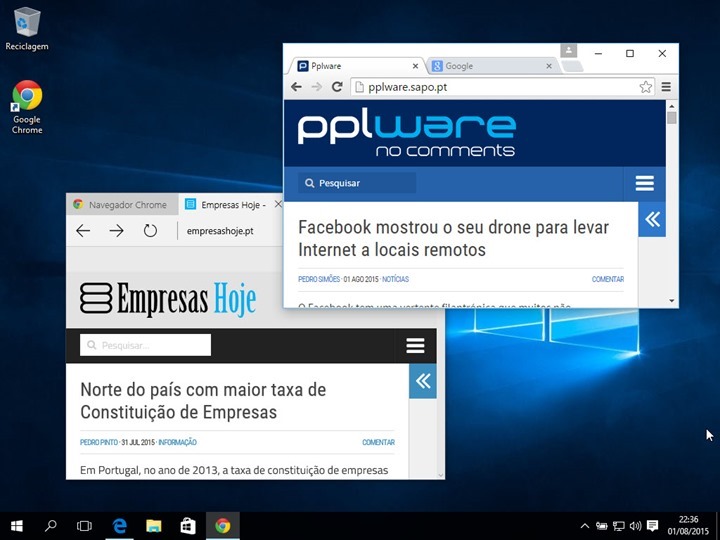Go back in the Edge window

[x=83, y=231]
